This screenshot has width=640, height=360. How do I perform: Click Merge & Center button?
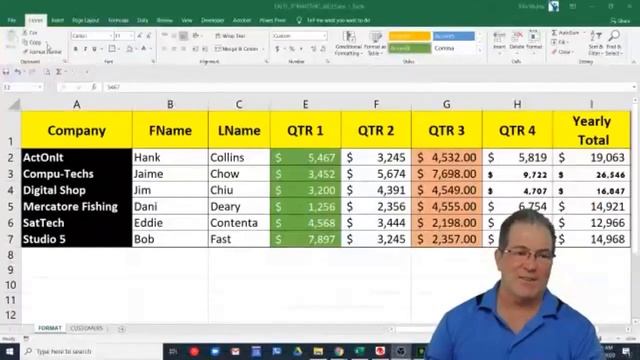click(237, 49)
